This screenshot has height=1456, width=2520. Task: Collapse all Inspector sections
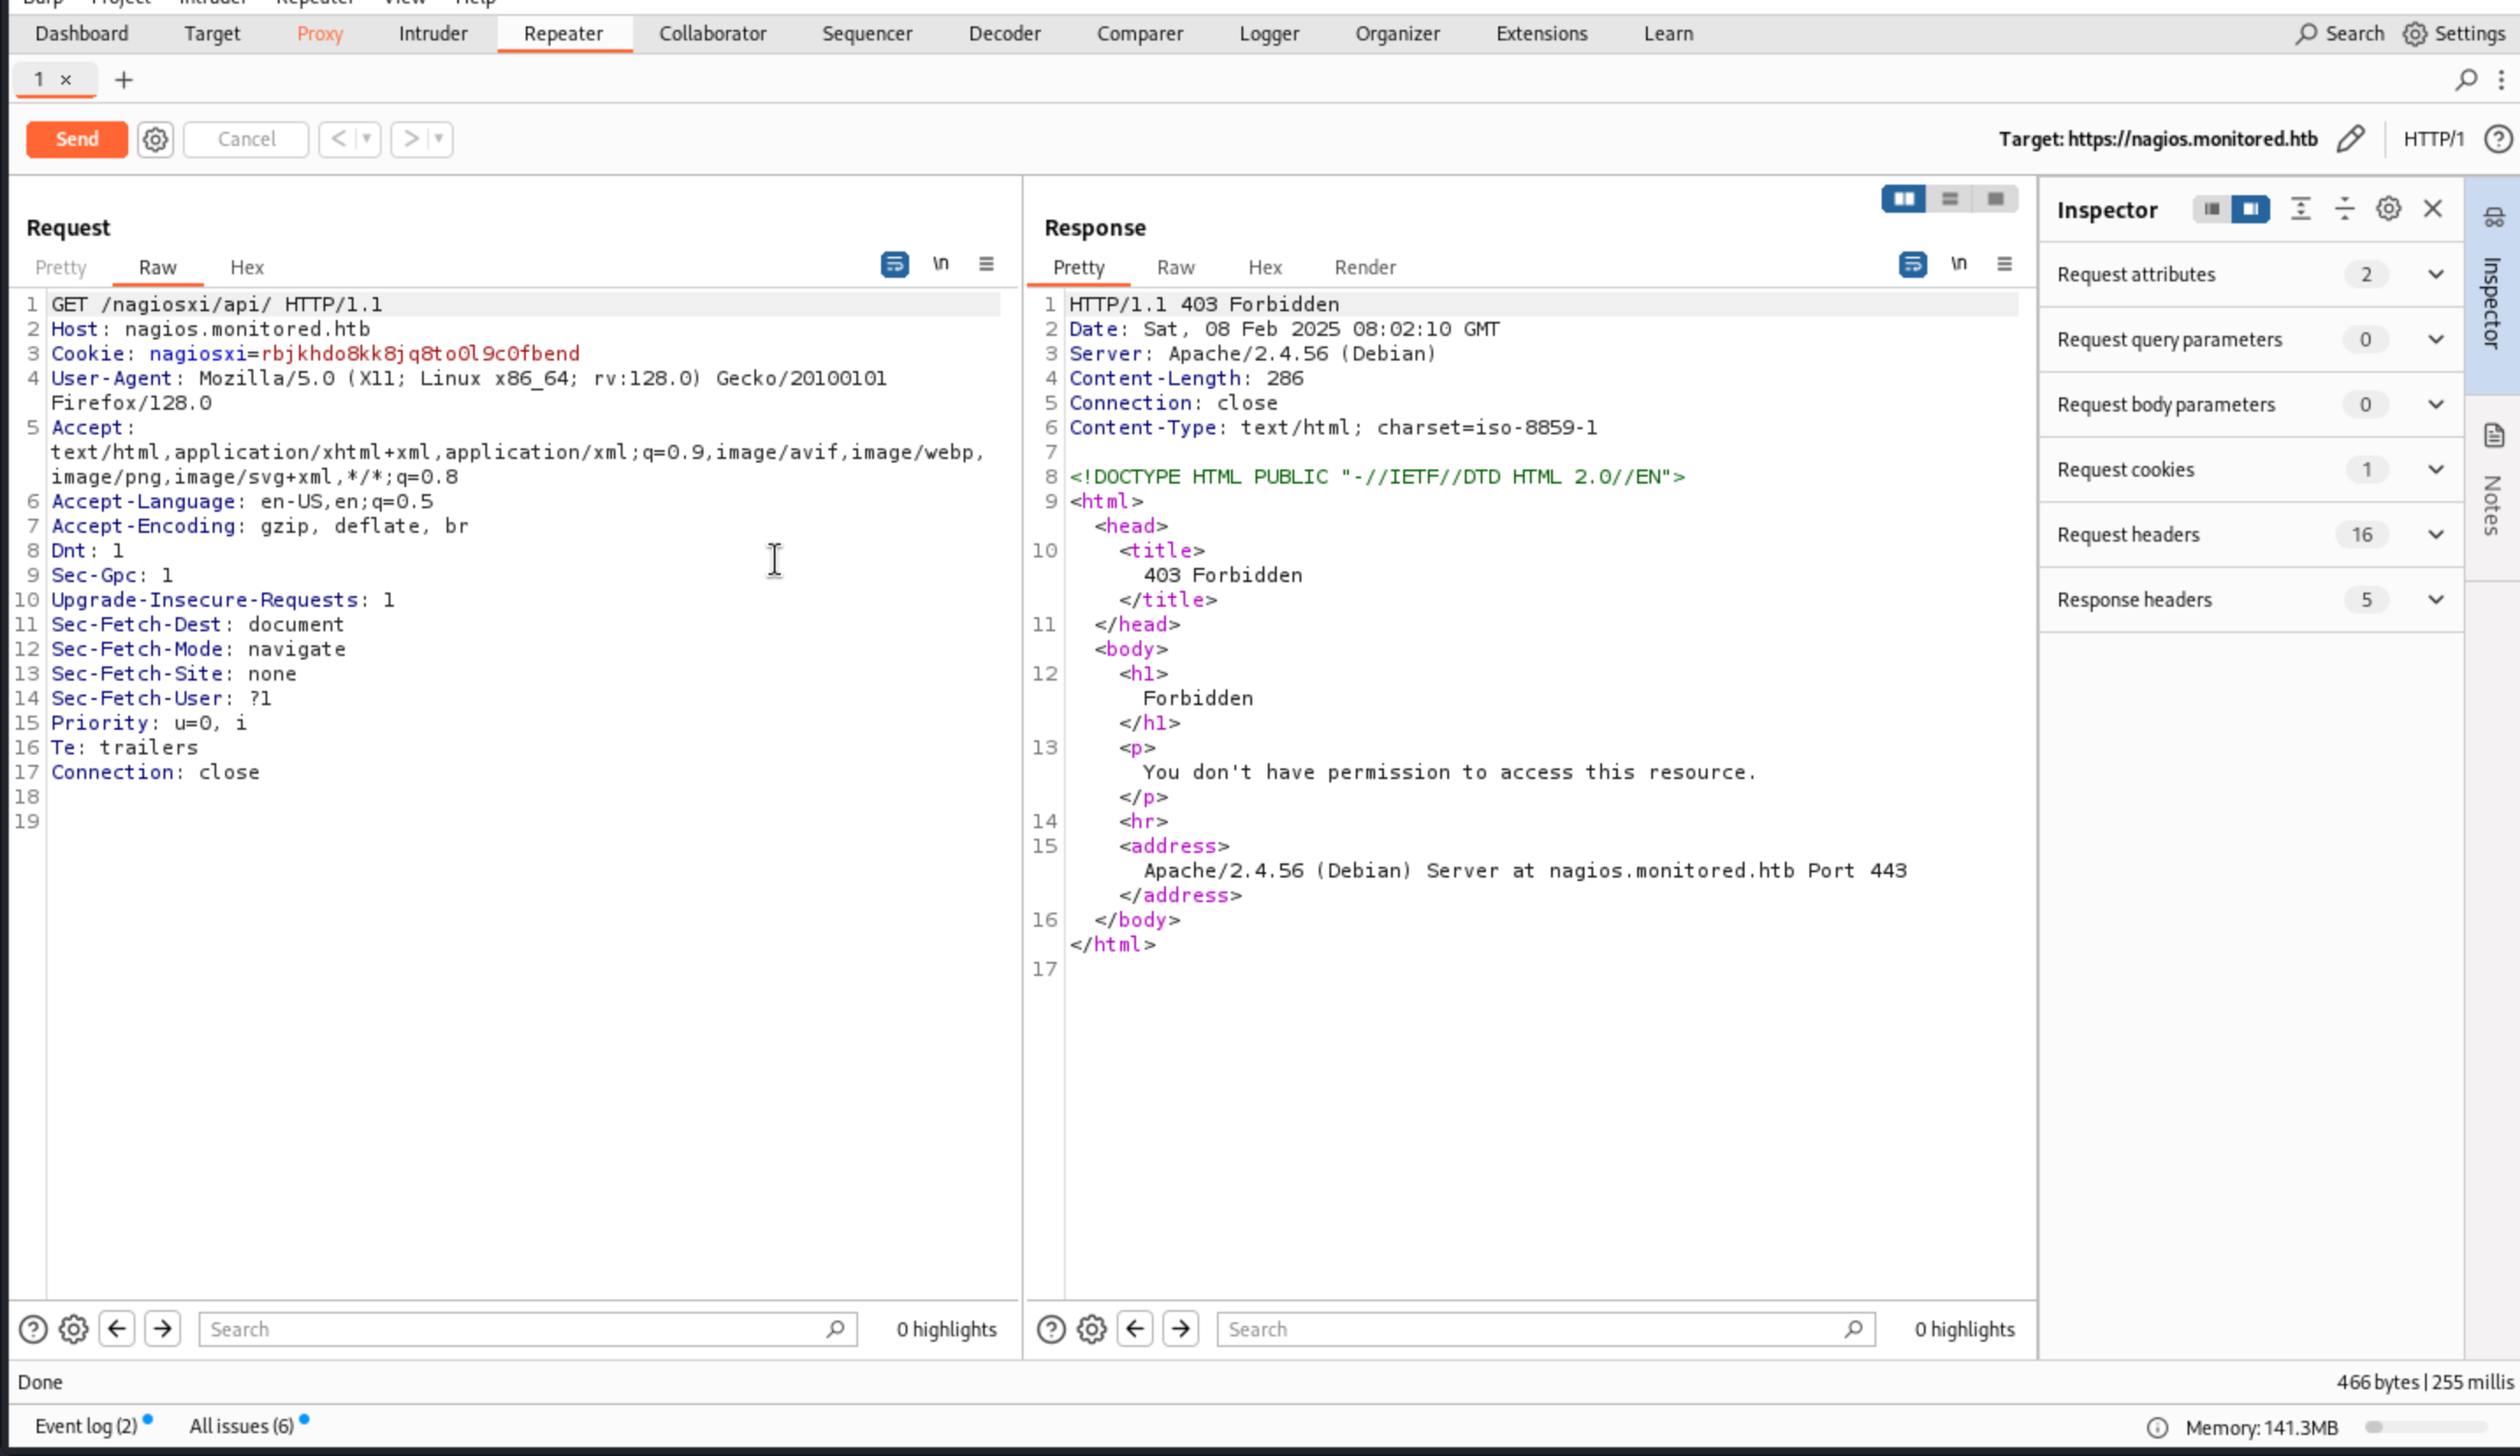point(2345,209)
